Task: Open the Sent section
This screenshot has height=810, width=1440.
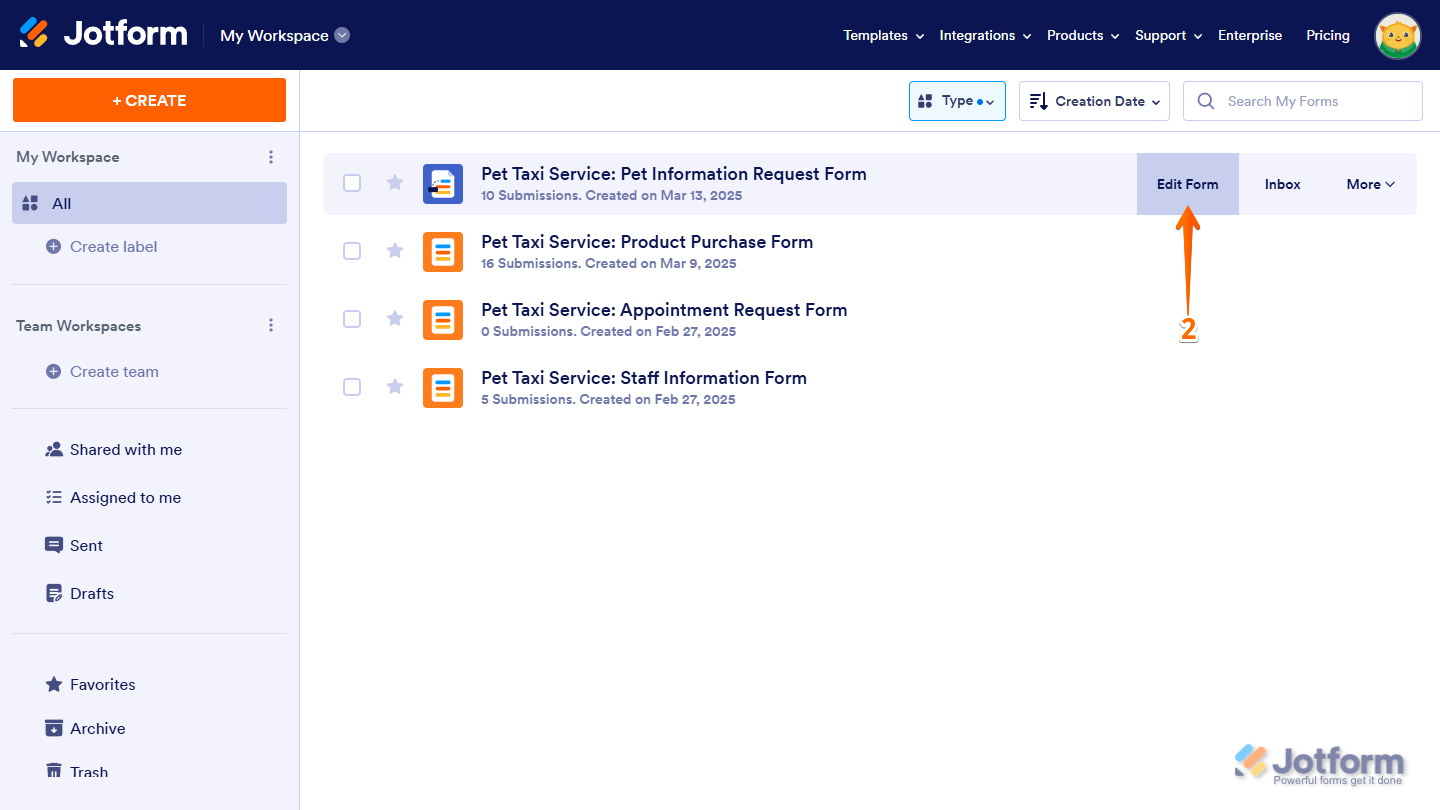Action: (86, 546)
